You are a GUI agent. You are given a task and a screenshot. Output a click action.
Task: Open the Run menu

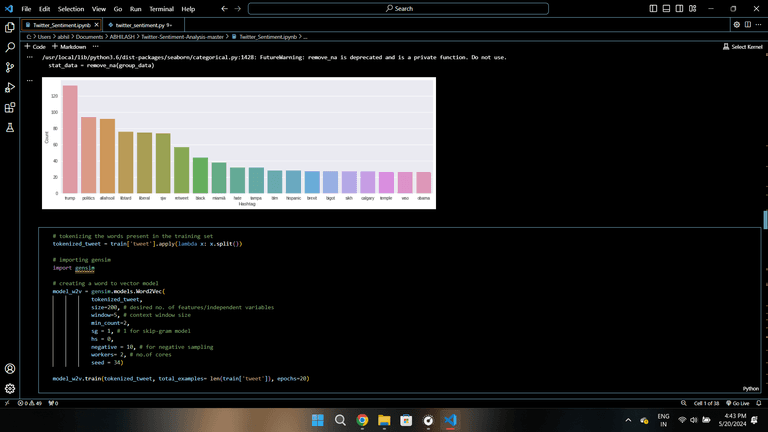136,9
